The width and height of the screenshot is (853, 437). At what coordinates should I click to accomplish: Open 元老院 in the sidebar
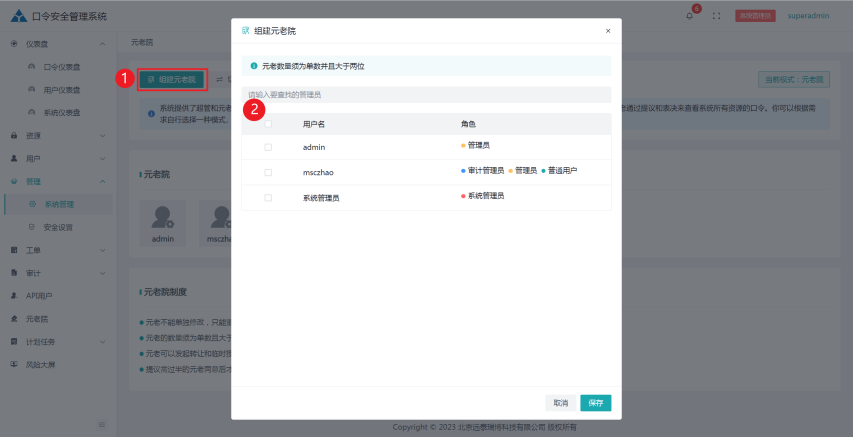point(37,318)
